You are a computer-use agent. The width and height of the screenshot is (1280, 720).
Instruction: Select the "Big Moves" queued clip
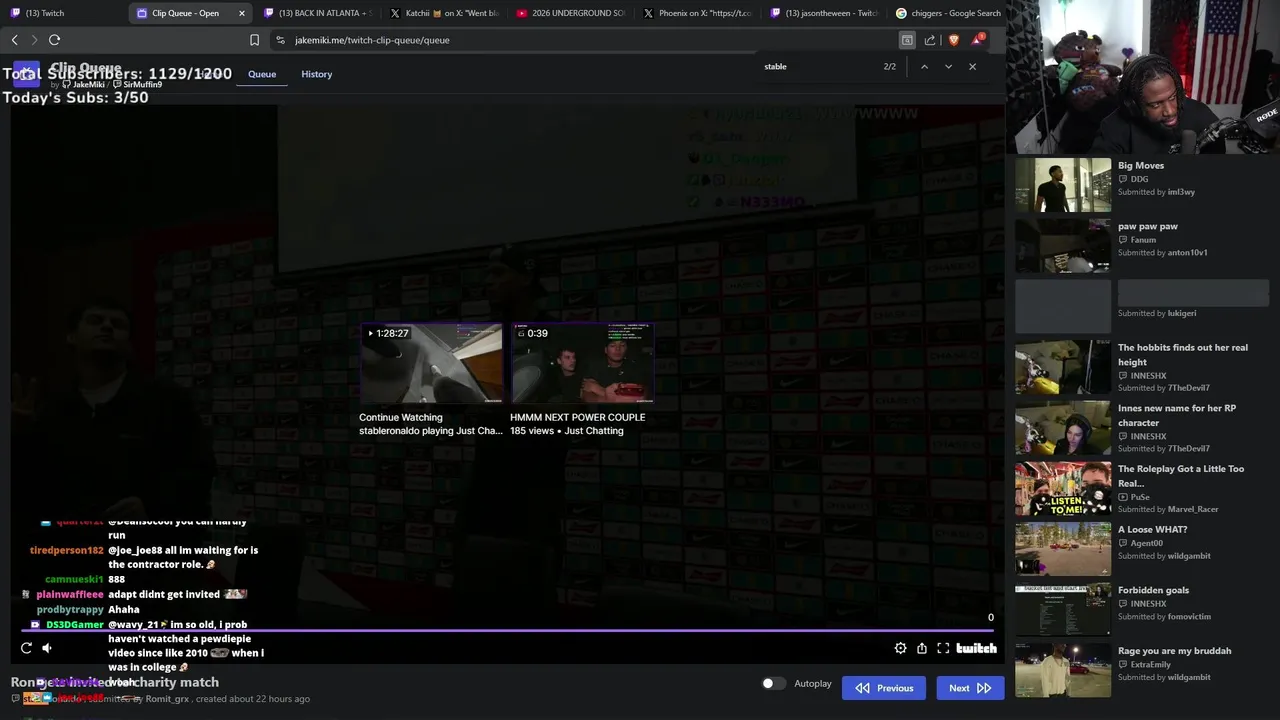(1141, 166)
